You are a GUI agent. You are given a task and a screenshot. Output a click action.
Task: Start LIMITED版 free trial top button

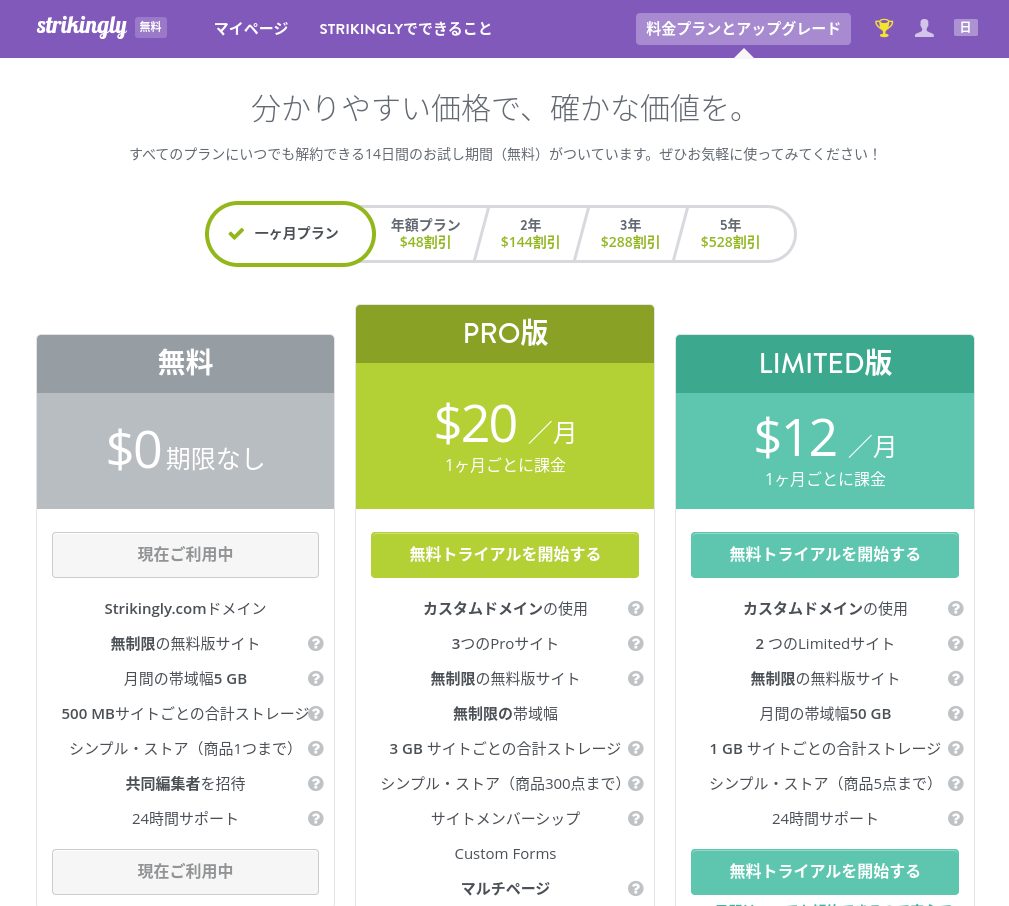click(825, 555)
